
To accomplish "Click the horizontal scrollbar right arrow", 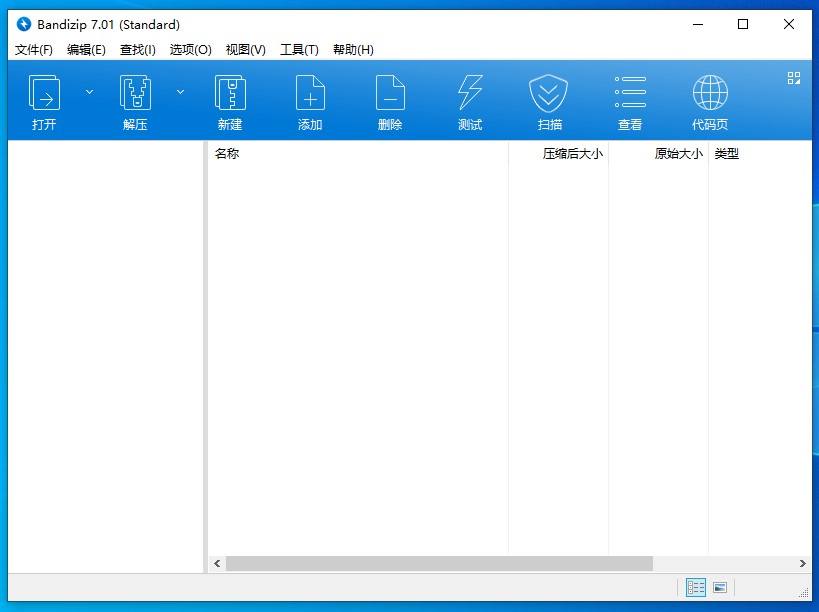I will 803,563.
